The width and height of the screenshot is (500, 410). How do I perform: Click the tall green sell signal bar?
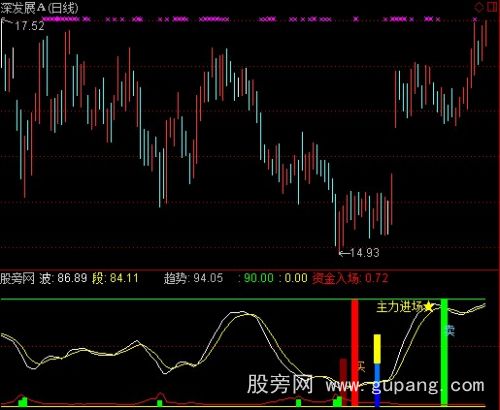pos(444,352)
